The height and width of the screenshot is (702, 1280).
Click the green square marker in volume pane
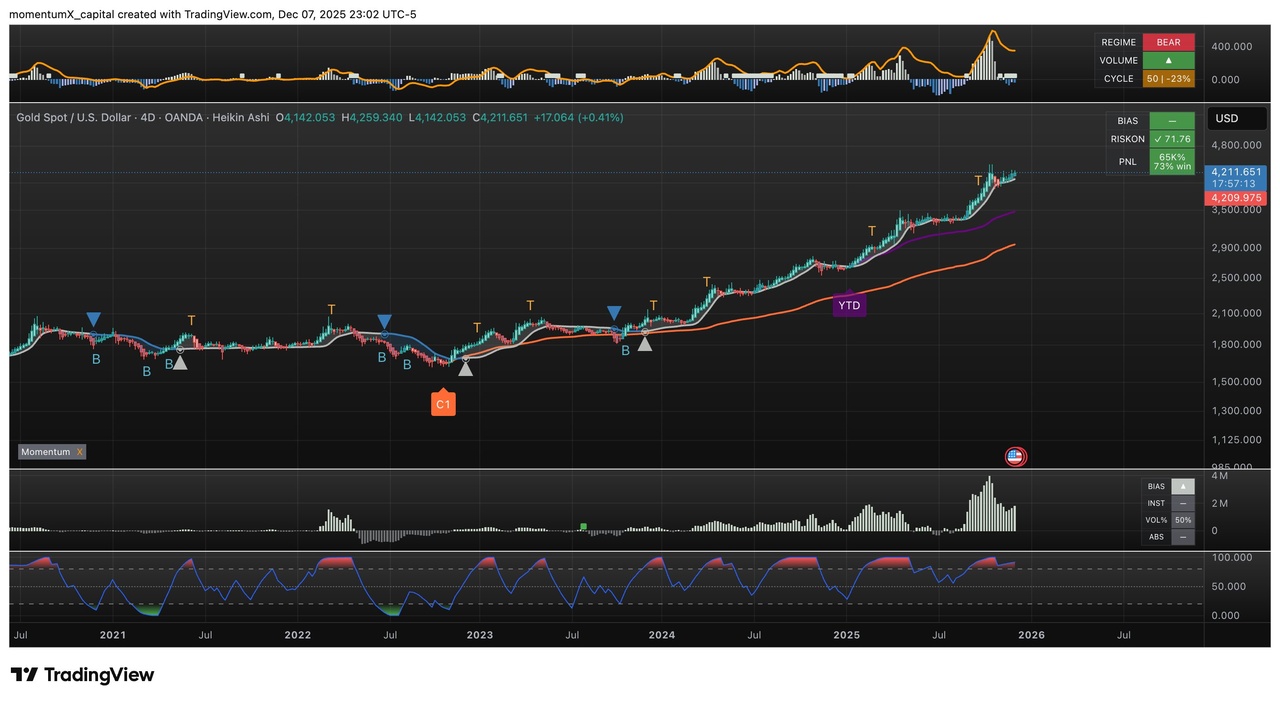pyautogui.click(x=583, y=526)
